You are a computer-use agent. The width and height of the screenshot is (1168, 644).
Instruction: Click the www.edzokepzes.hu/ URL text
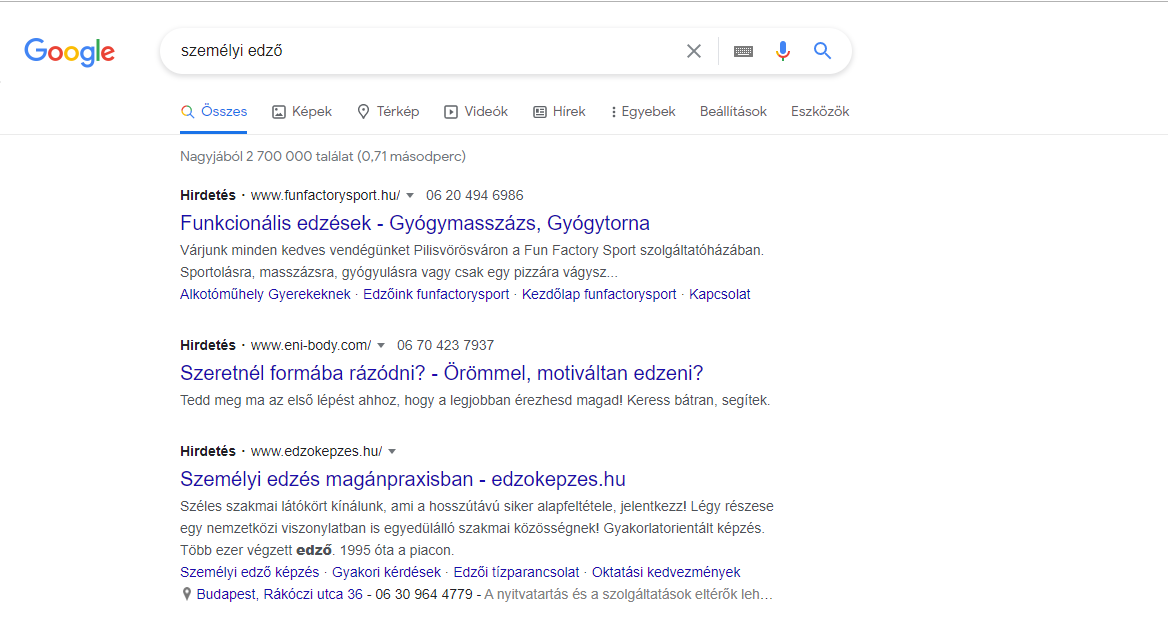(x=317, y=452)
